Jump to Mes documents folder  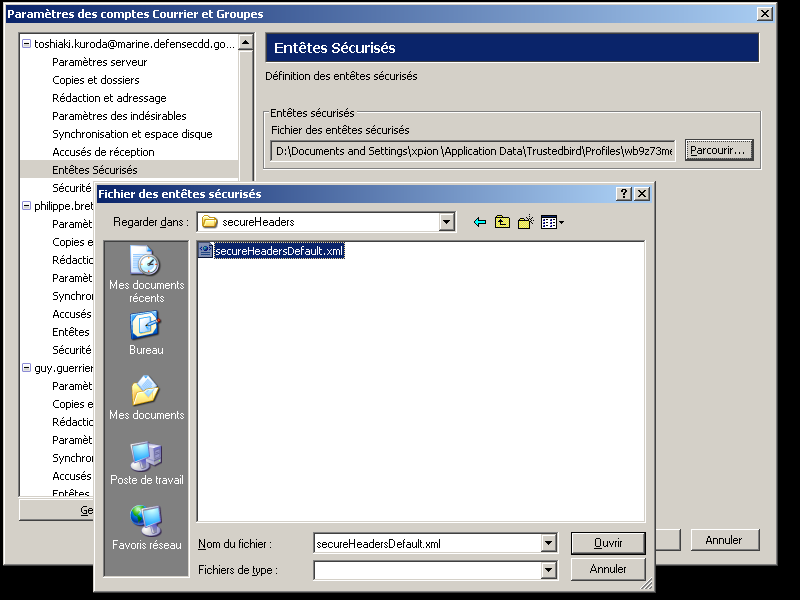point(146,397)
